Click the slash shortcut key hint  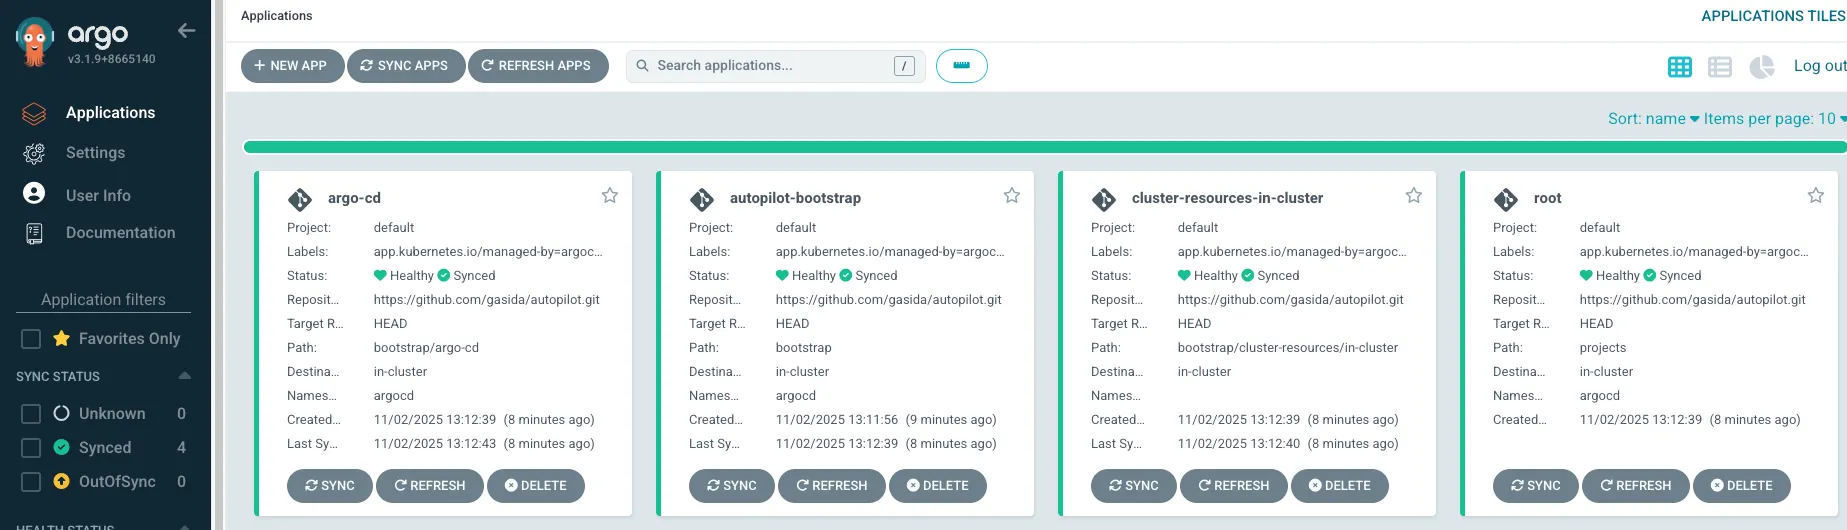coord(904,66)
